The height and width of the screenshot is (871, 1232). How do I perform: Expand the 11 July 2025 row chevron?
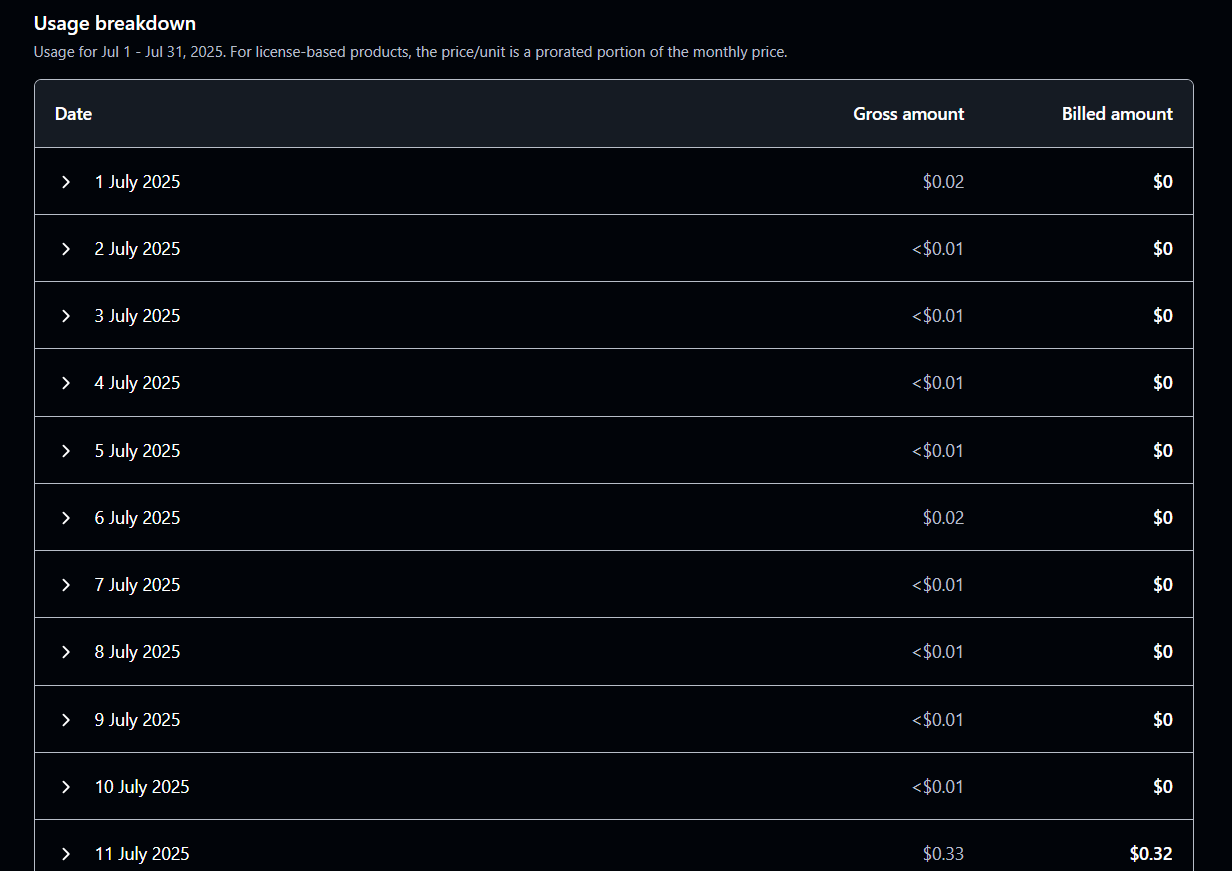click(x=66, y=854)
